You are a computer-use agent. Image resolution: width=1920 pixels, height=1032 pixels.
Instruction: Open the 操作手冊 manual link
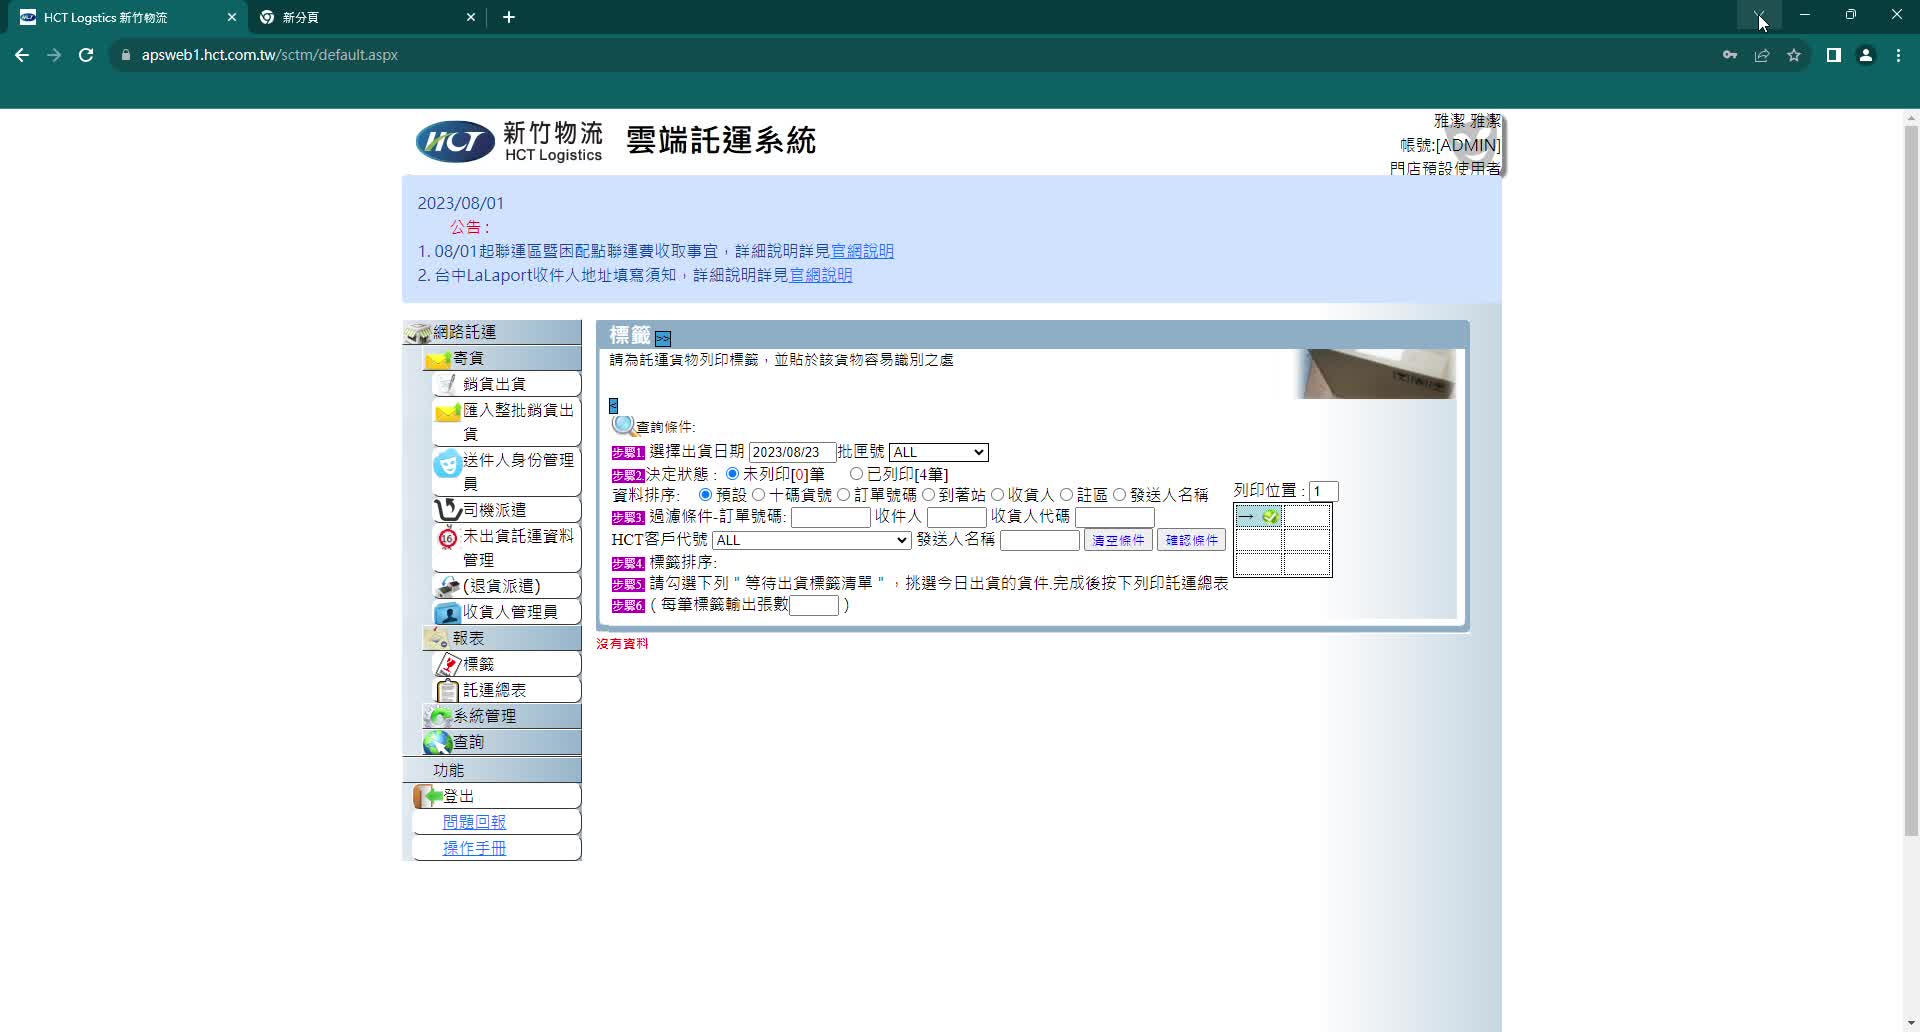[x=474, y=848]
